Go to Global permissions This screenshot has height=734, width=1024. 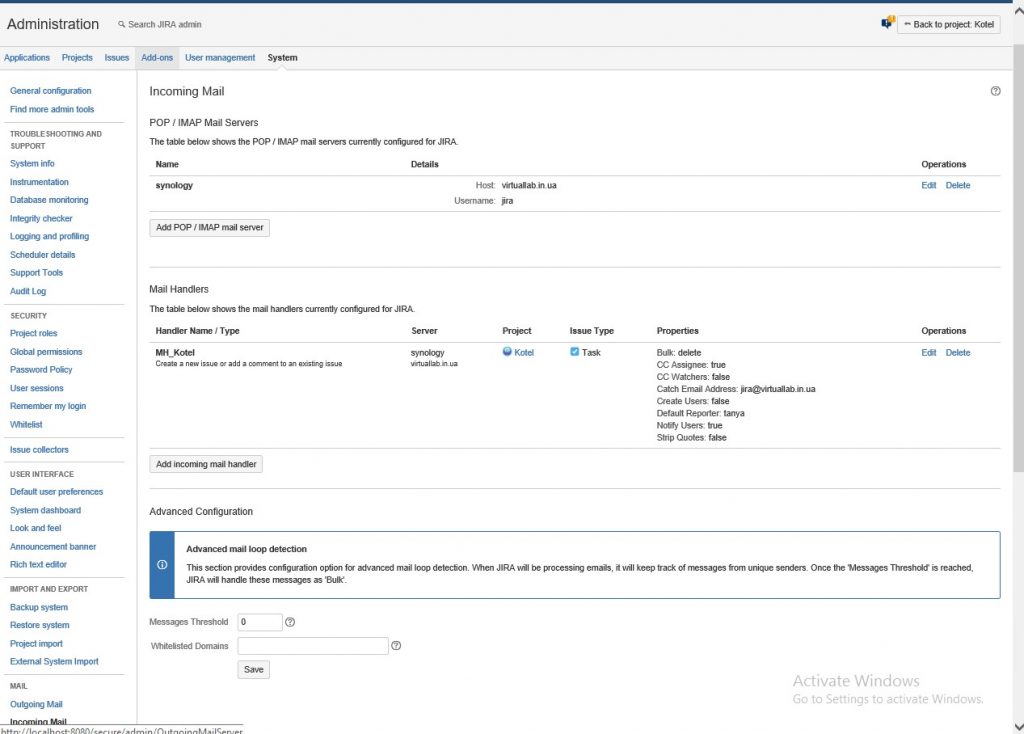pos(46,351)
